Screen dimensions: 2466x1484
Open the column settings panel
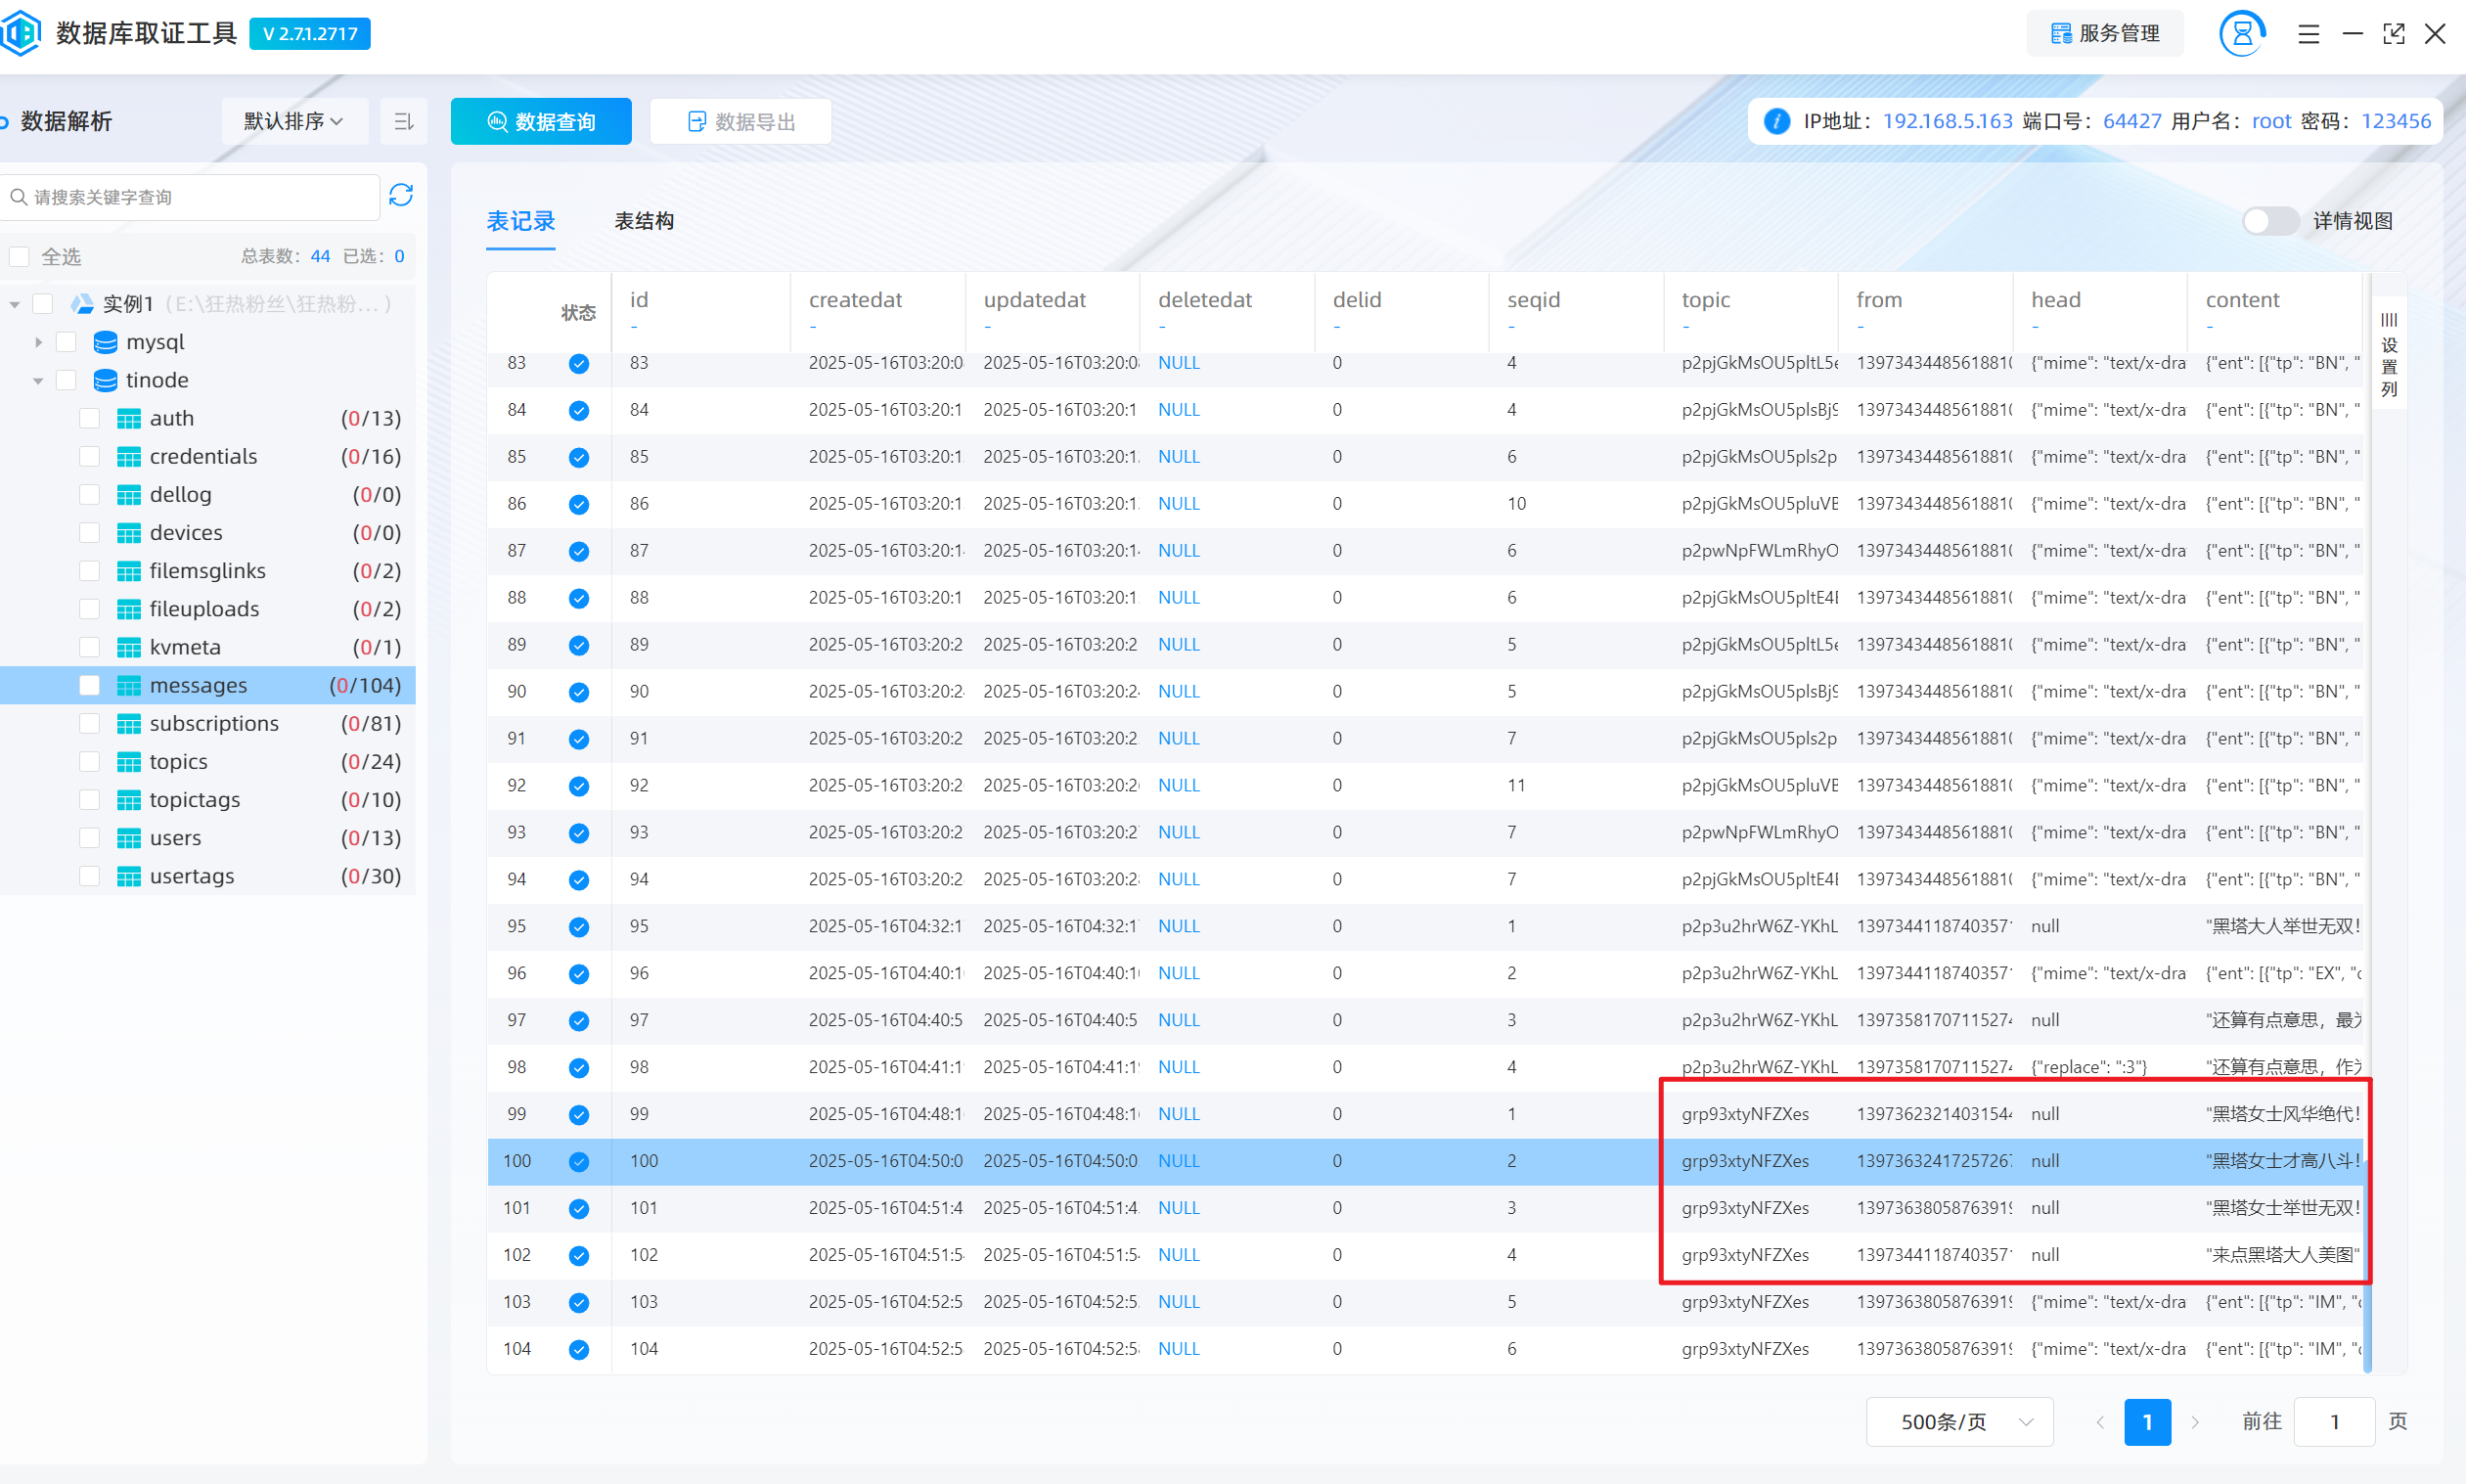coord(2388,353)
